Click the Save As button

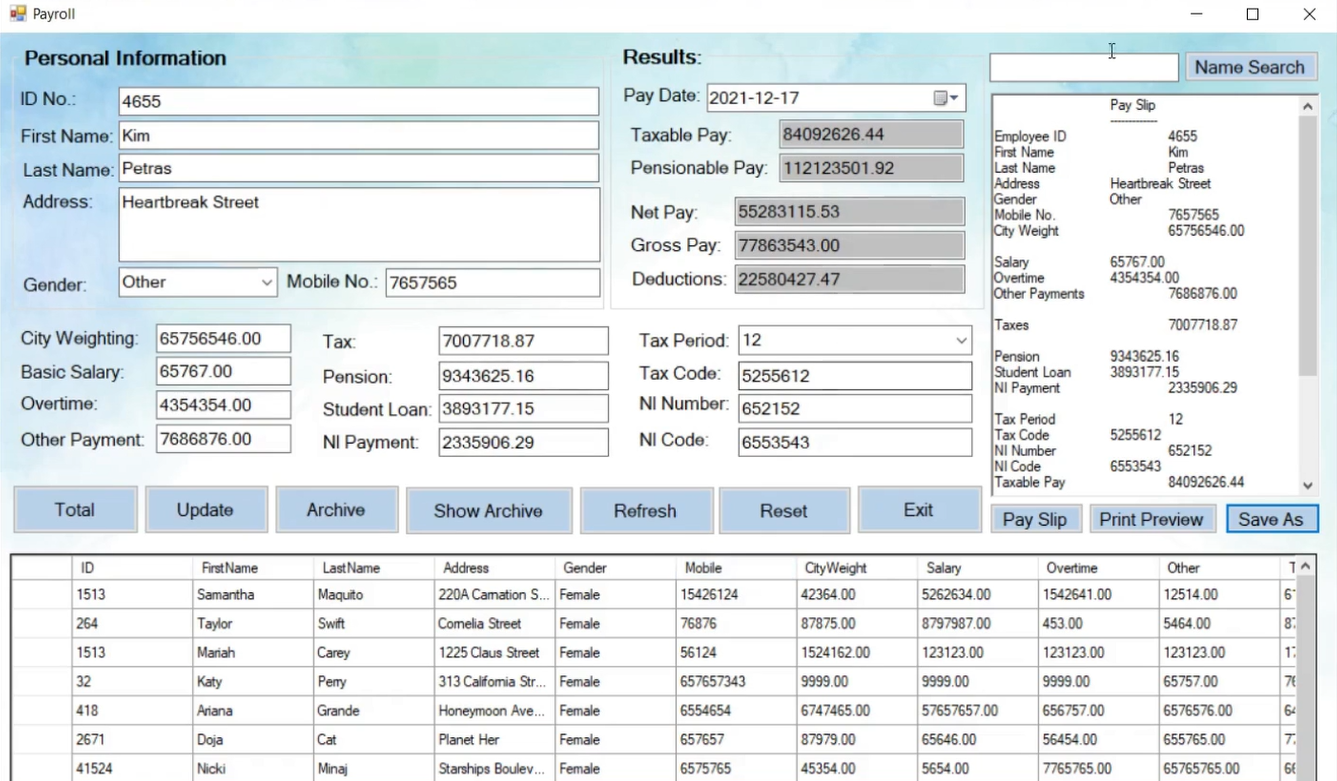click(x=1271, y=519)
